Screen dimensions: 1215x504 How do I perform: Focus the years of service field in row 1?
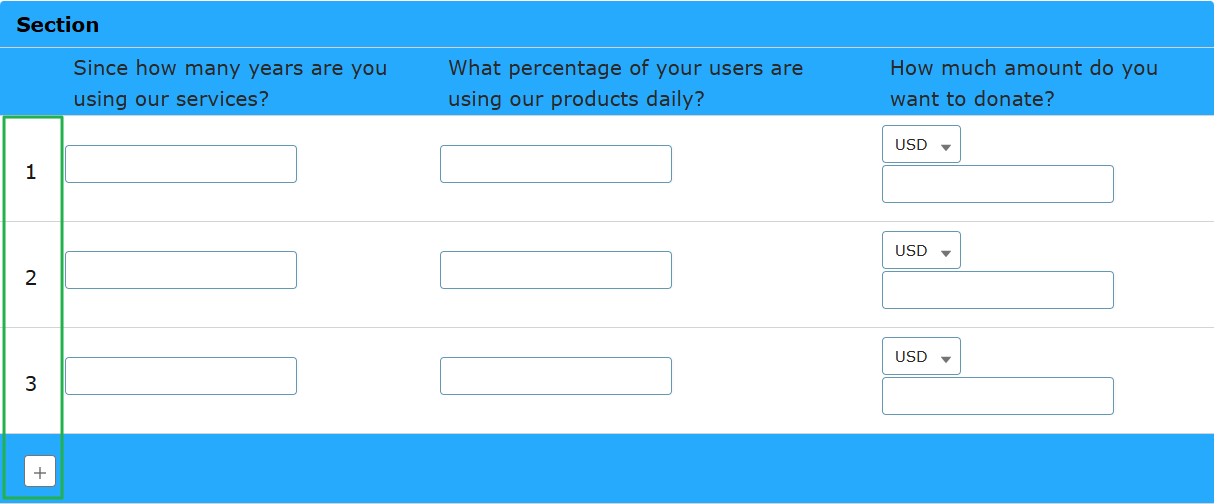181,164
